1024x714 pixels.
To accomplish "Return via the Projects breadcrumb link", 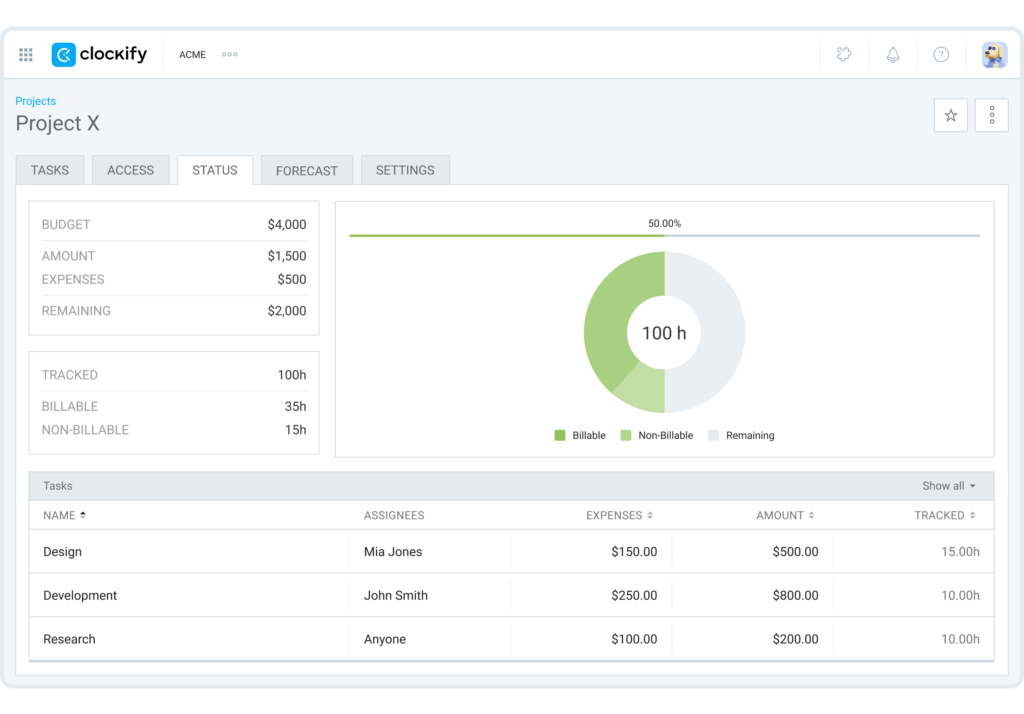I will point(35,101).
